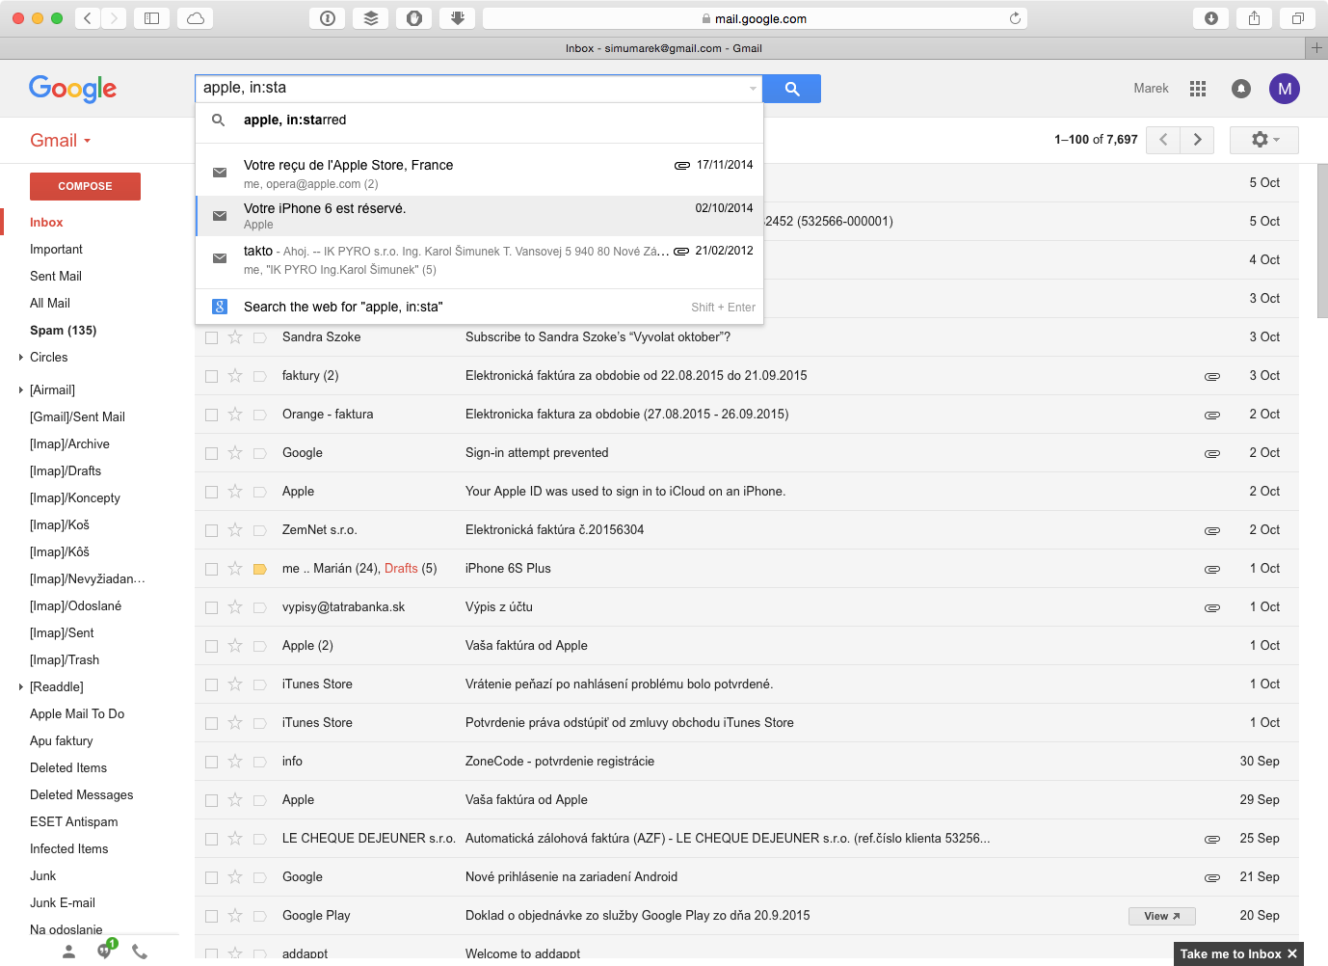
Task: Open the takto conversation suggestion
Action: tap(479, 259)
